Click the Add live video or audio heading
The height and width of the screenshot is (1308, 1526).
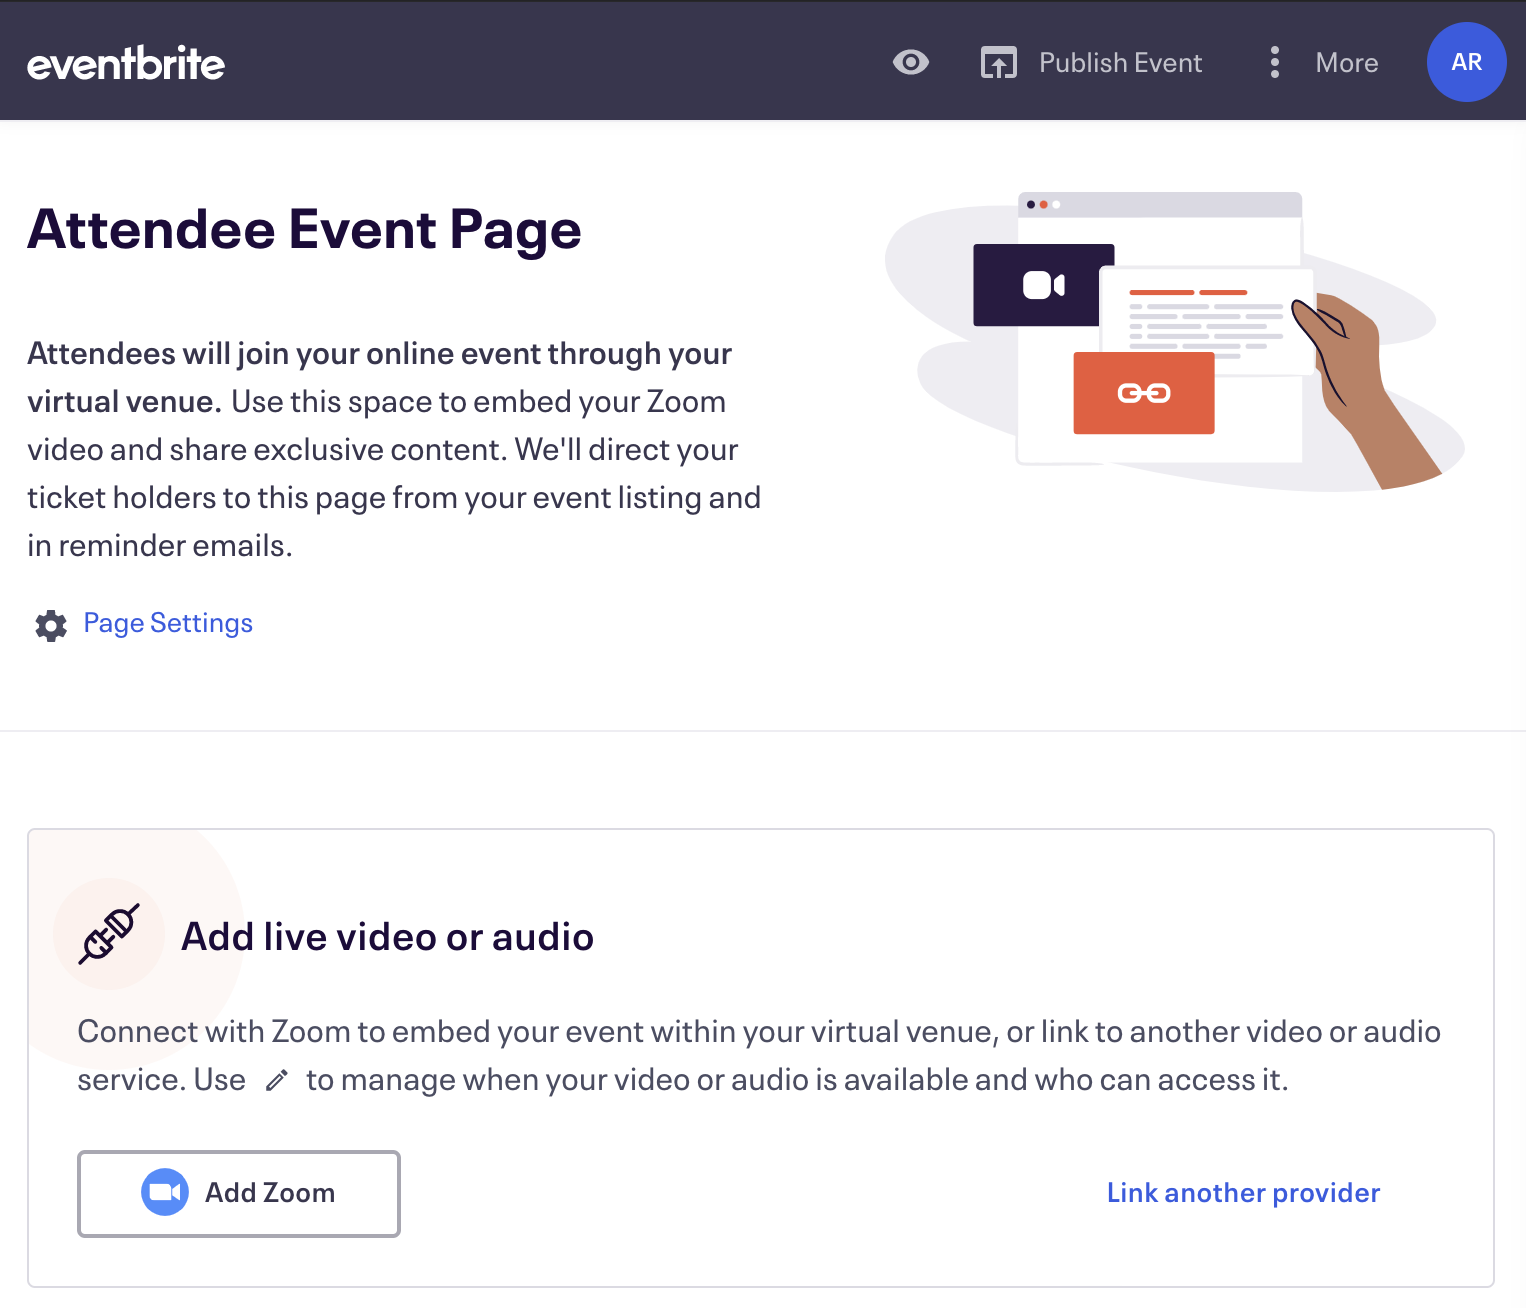pos(388,937)
